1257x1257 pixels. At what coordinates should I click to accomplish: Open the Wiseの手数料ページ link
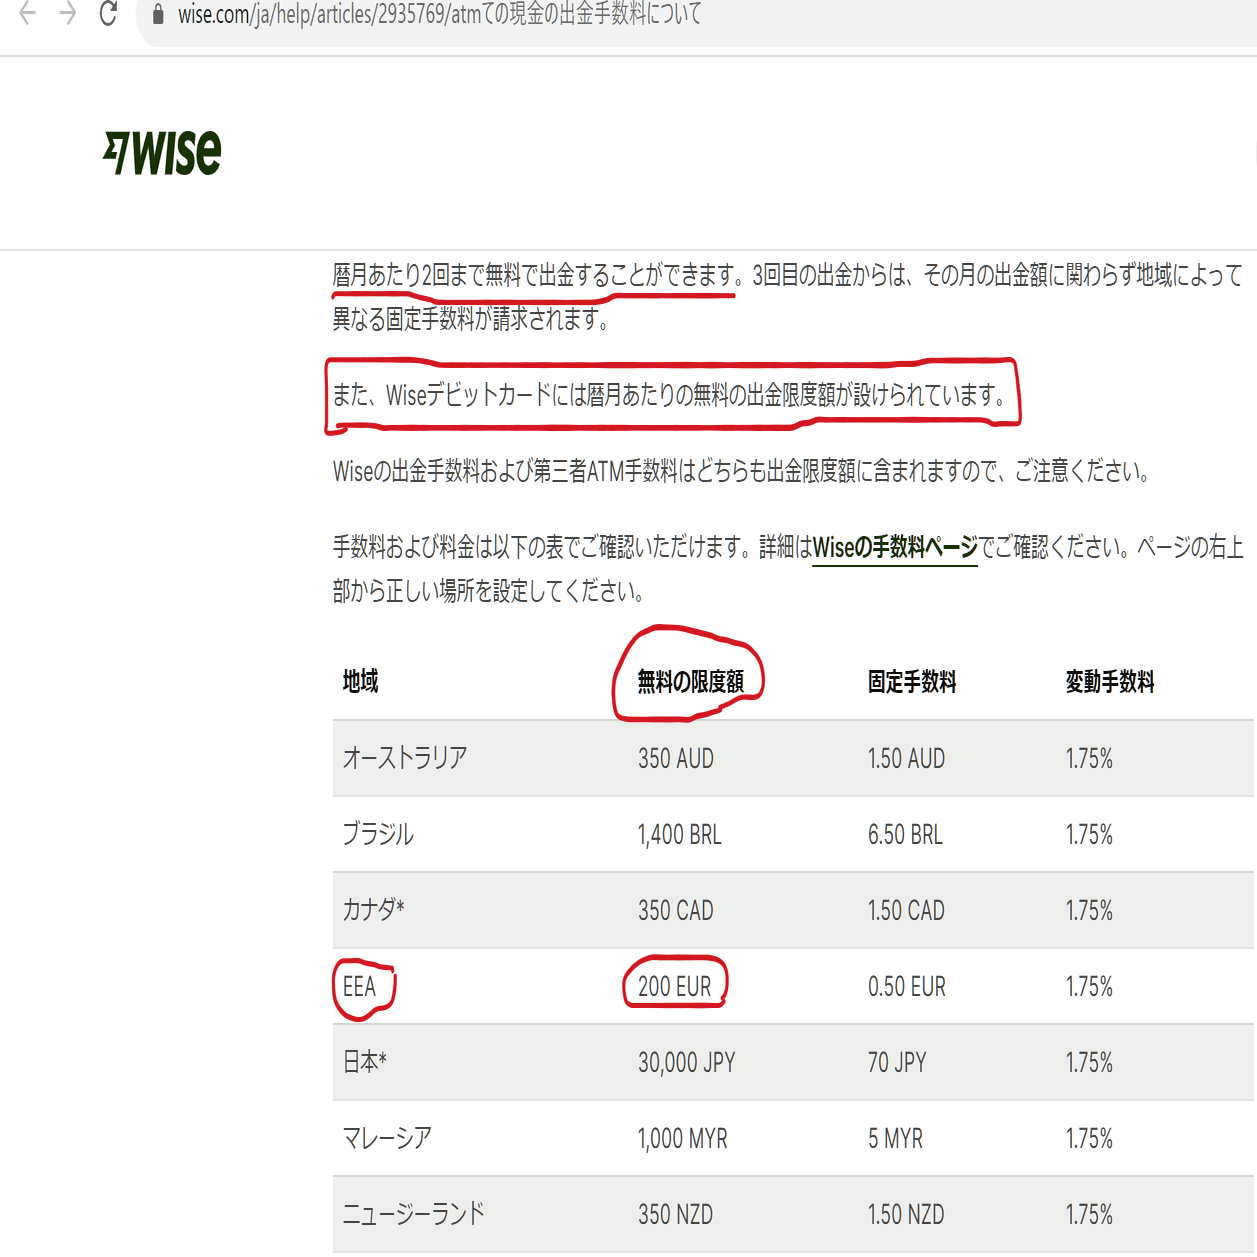coord(895,547)
